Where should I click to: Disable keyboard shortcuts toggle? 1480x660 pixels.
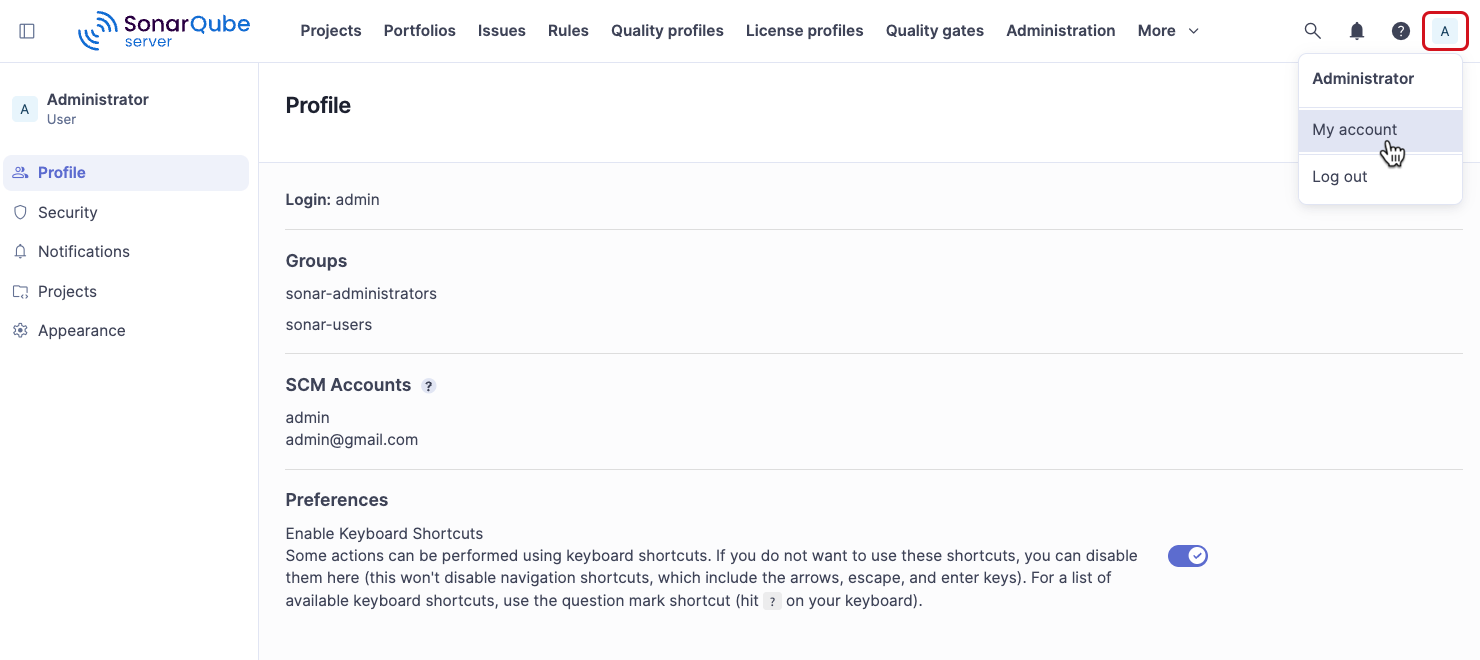point(1187,555)
